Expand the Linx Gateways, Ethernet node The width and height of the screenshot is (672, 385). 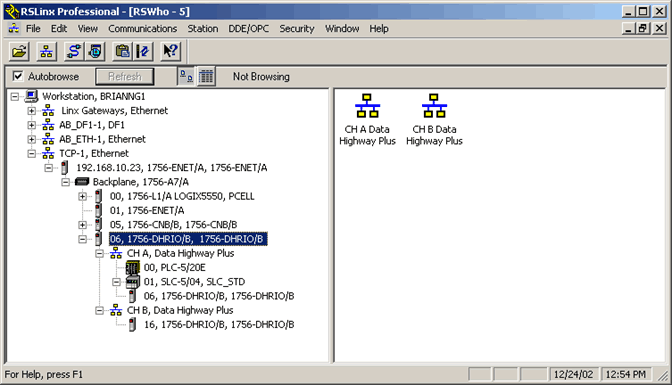click(x=32, y=111)
